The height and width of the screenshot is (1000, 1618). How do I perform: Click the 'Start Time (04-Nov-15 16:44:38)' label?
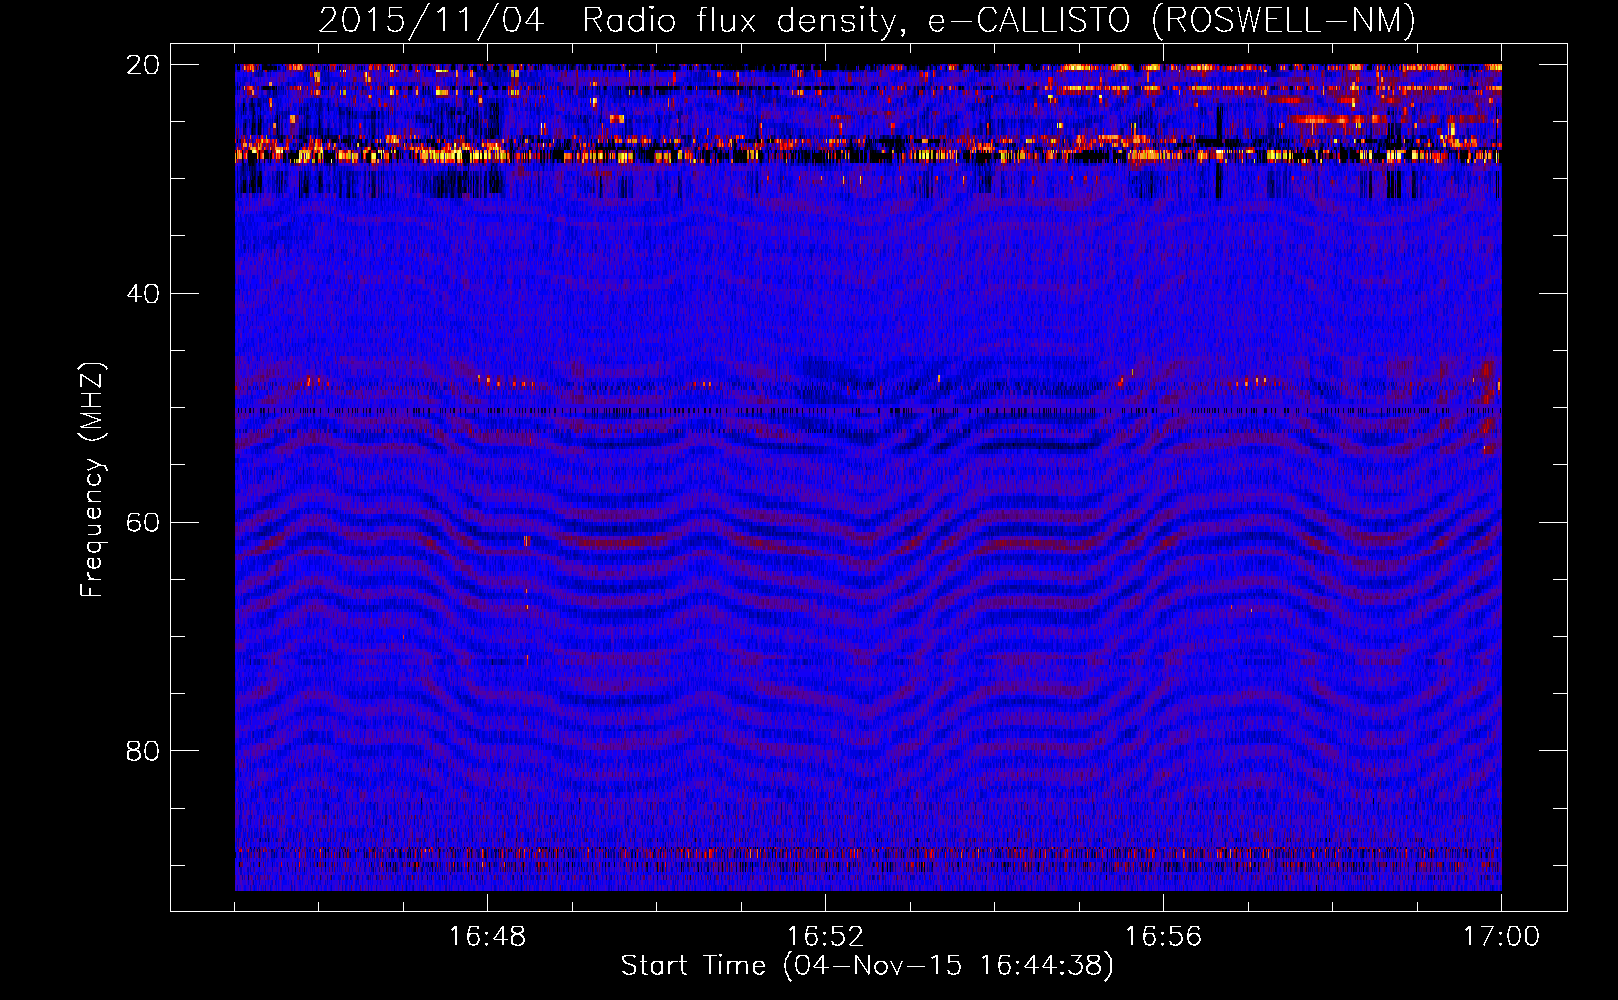867,966
